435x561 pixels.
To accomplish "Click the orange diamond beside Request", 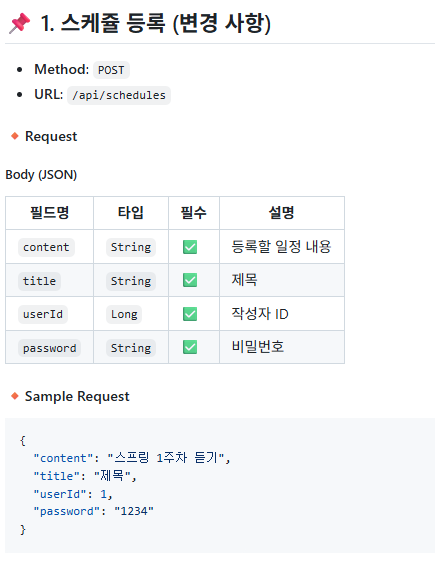I will click(x=15, y=136).
